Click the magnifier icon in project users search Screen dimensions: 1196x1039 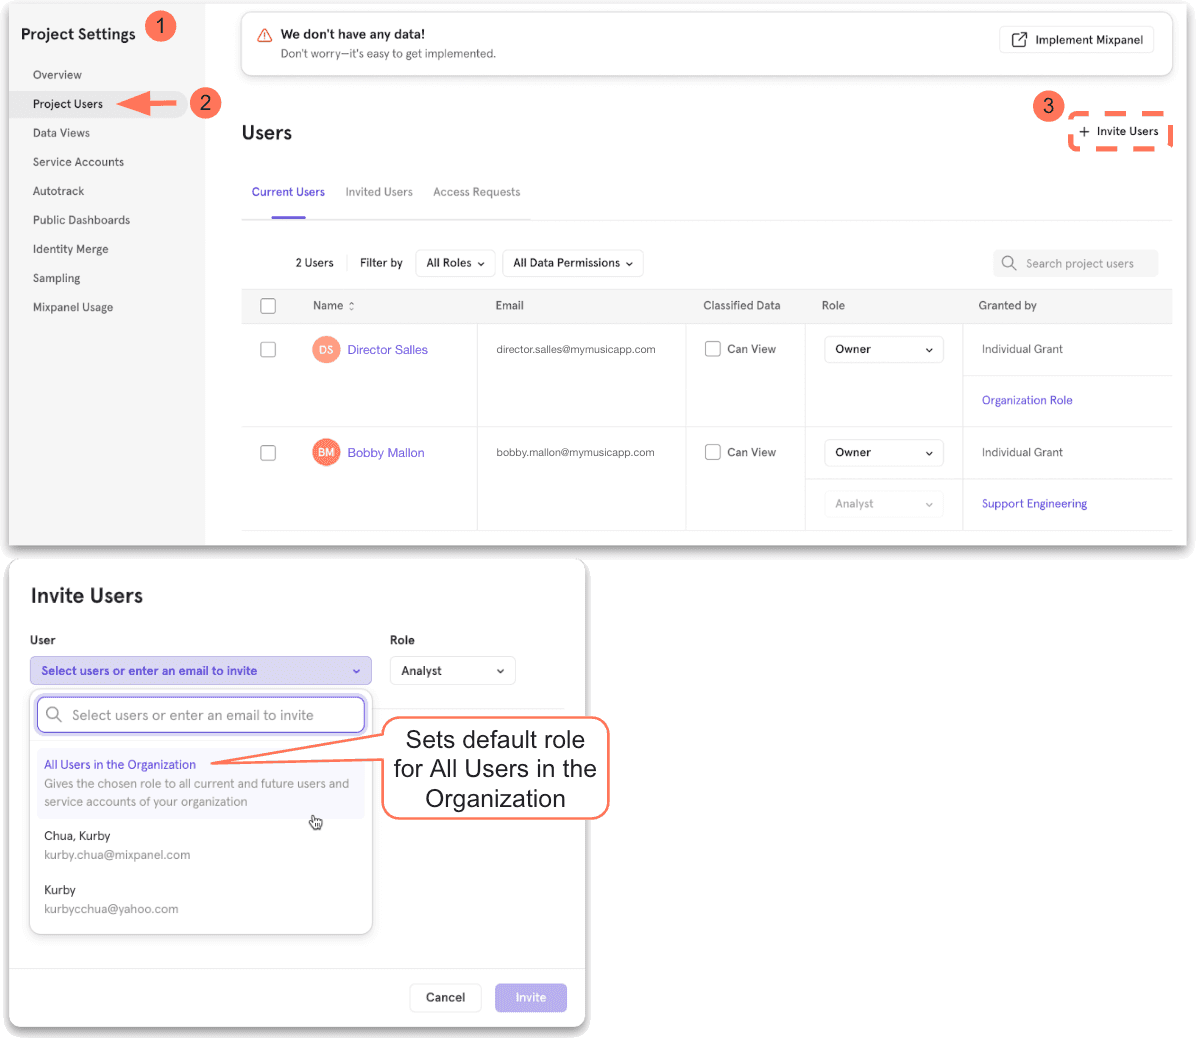1009,263
